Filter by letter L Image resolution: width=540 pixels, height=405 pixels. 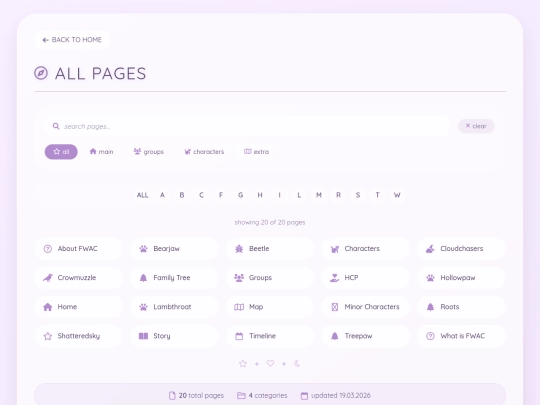(x=299, y=195)
